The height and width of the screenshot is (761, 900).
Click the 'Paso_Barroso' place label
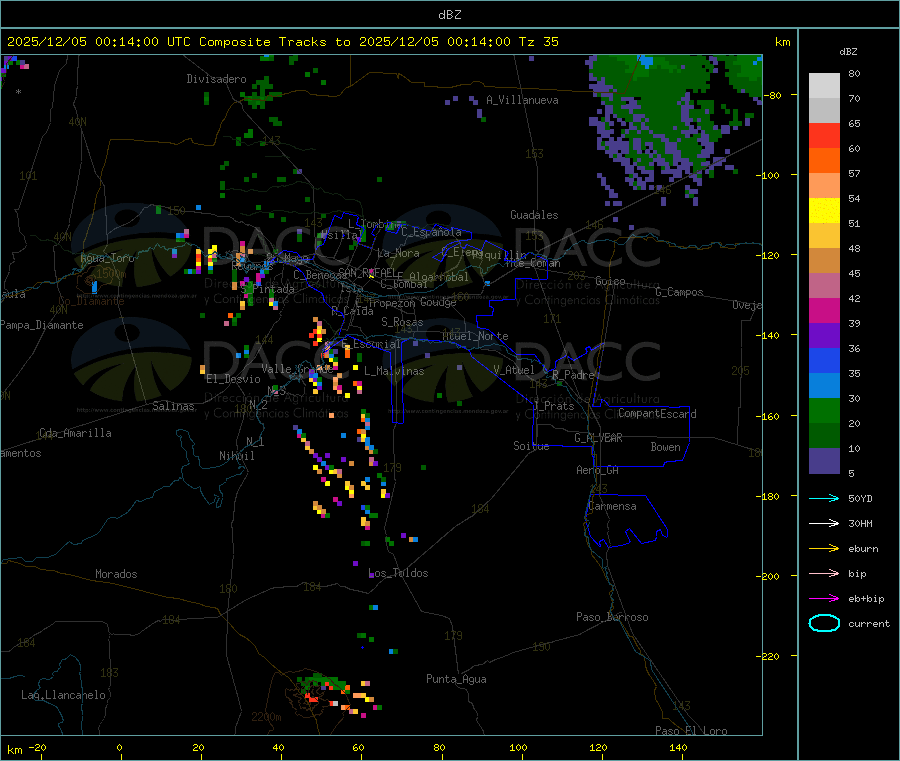point(612,617)
